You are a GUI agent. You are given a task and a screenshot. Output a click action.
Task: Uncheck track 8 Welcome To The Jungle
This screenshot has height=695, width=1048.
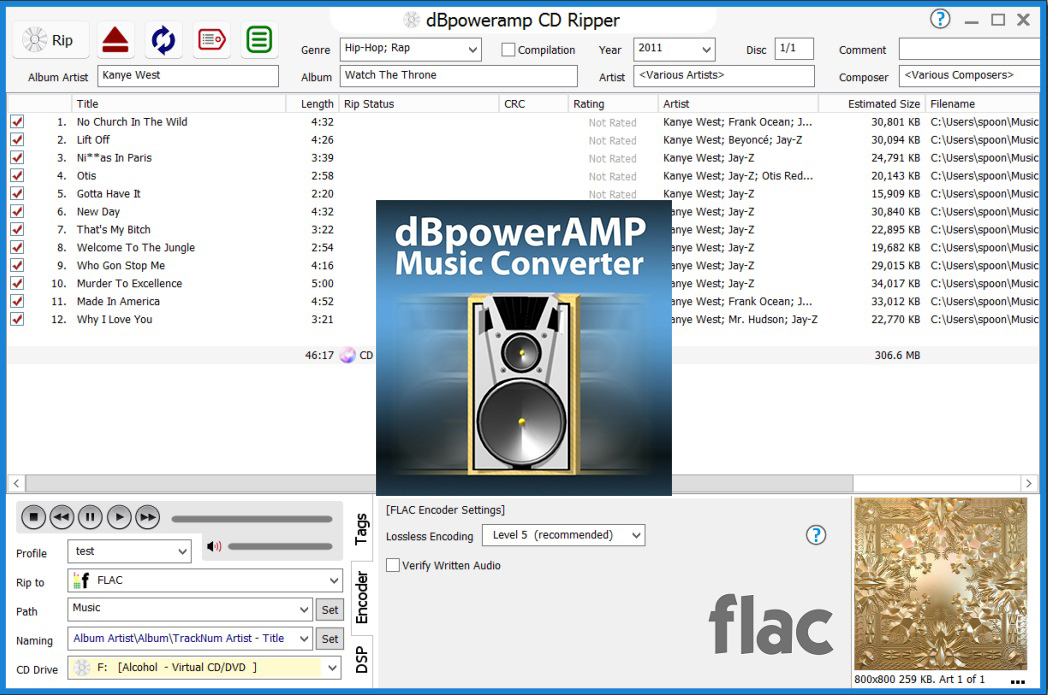17,247
